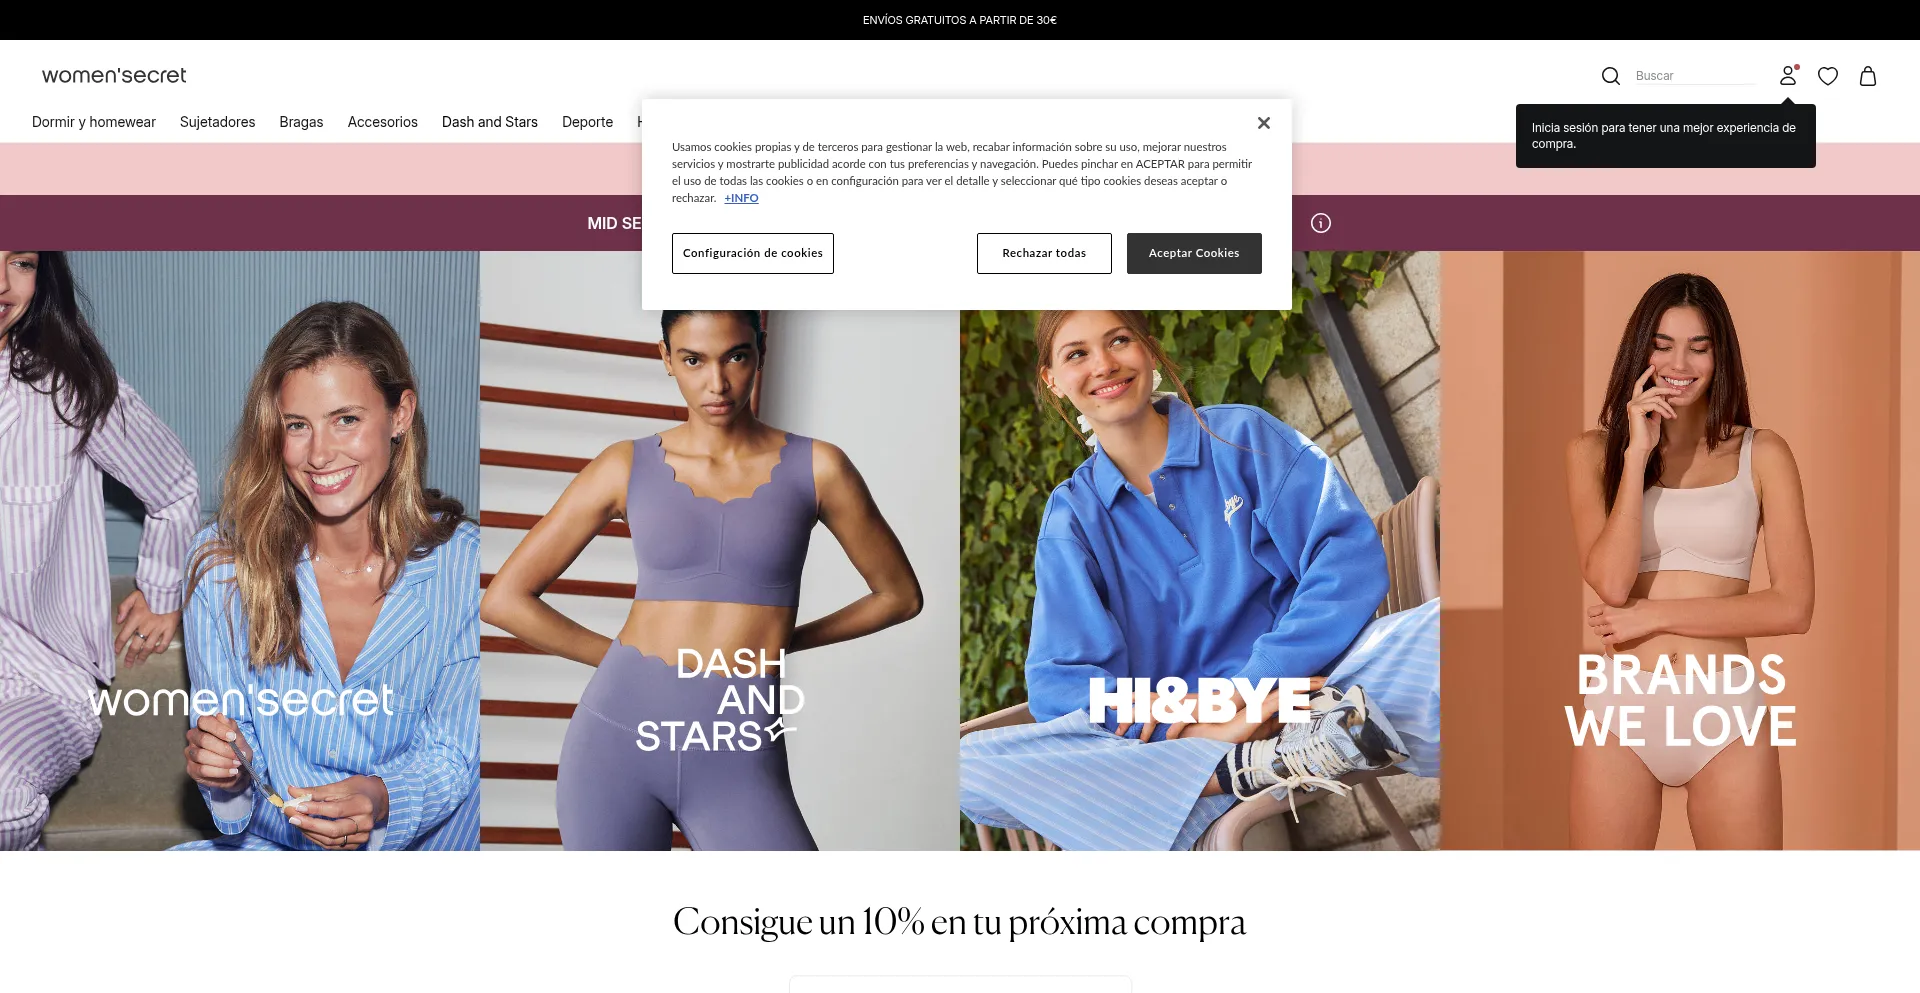Open the Accesorios menu

pos(383,122)
